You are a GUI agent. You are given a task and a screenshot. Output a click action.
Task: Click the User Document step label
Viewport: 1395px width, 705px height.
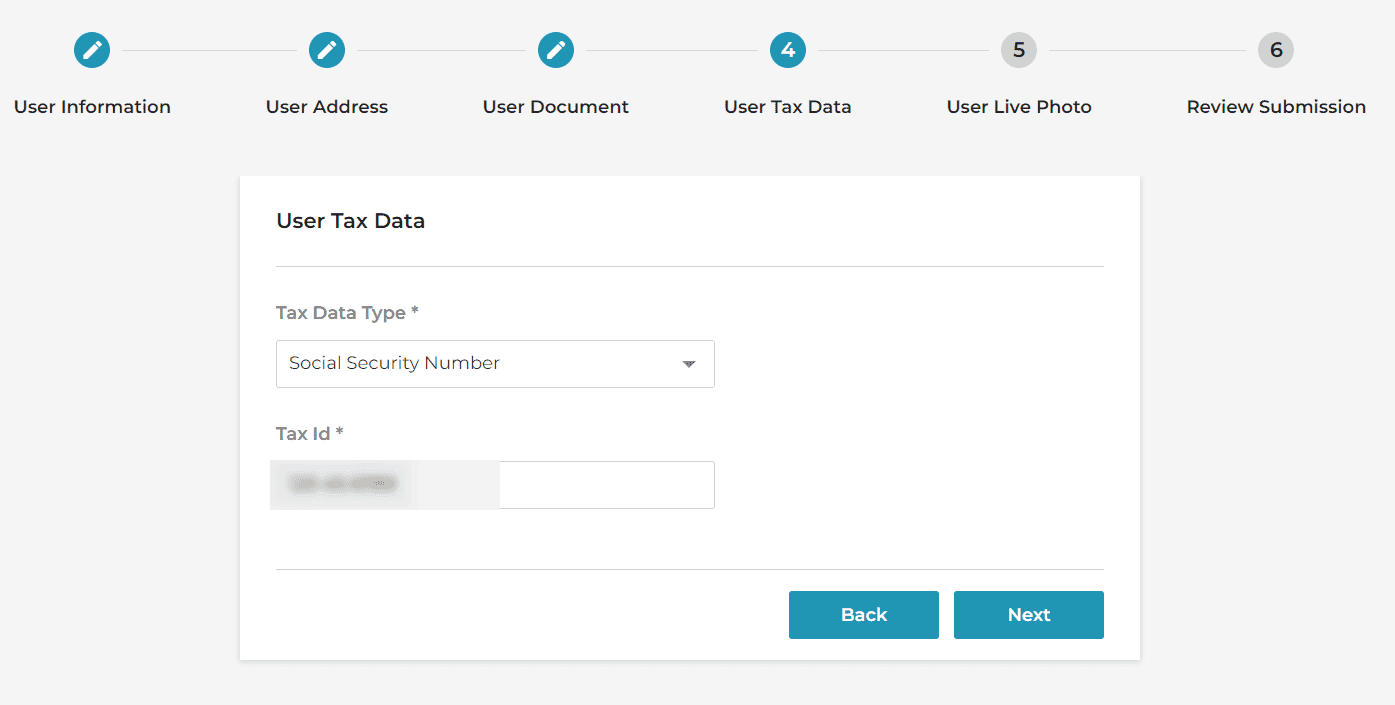click(556, 107)
